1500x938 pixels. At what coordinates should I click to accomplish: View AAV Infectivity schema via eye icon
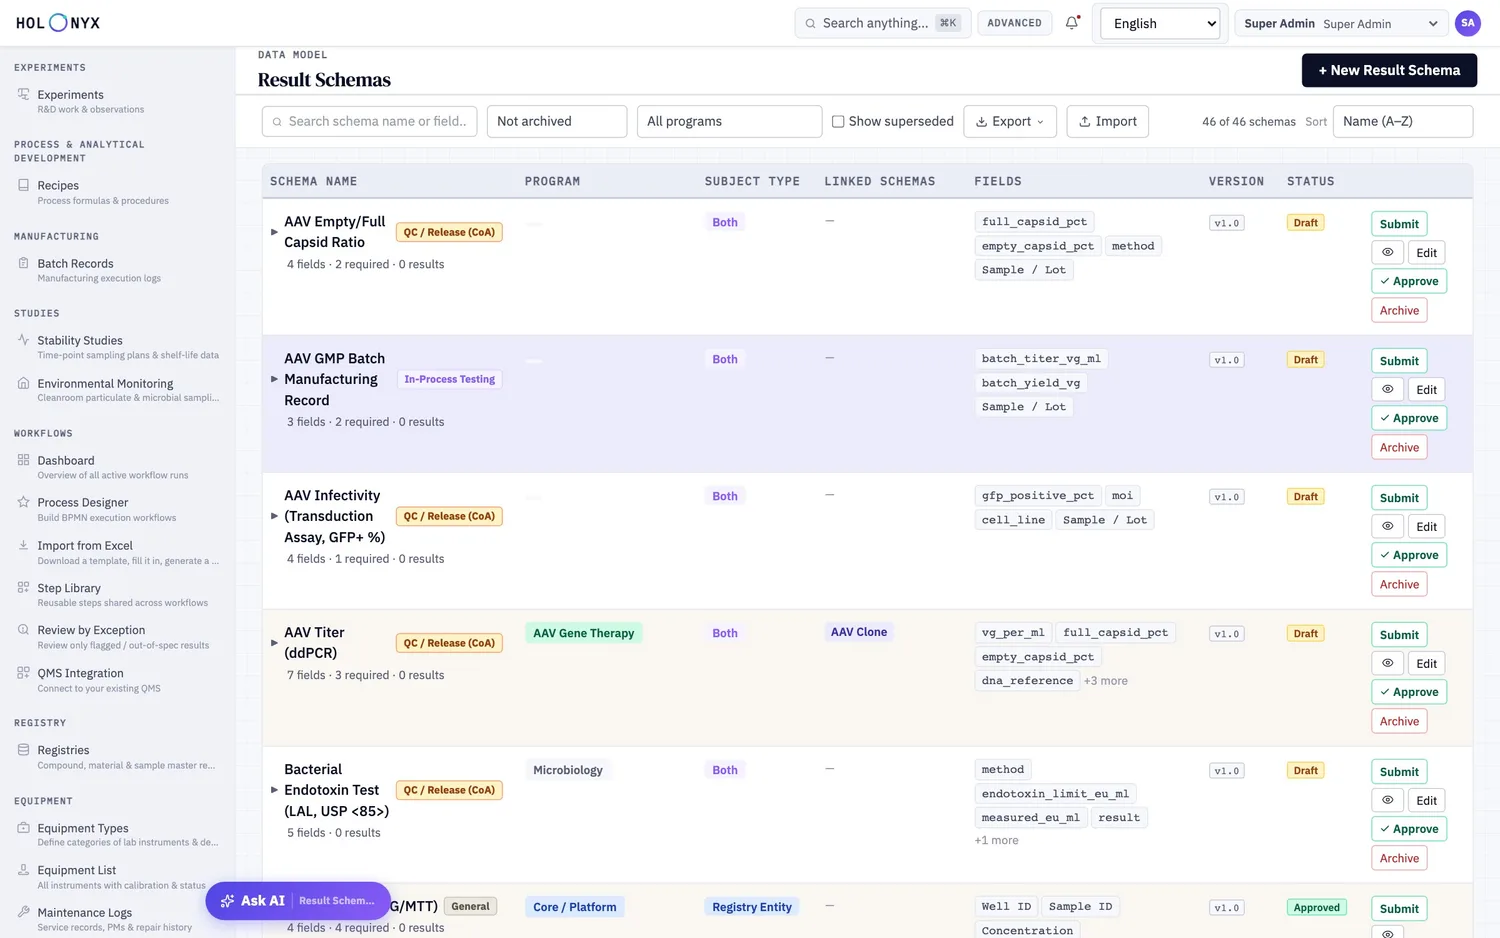[1387, 526]
